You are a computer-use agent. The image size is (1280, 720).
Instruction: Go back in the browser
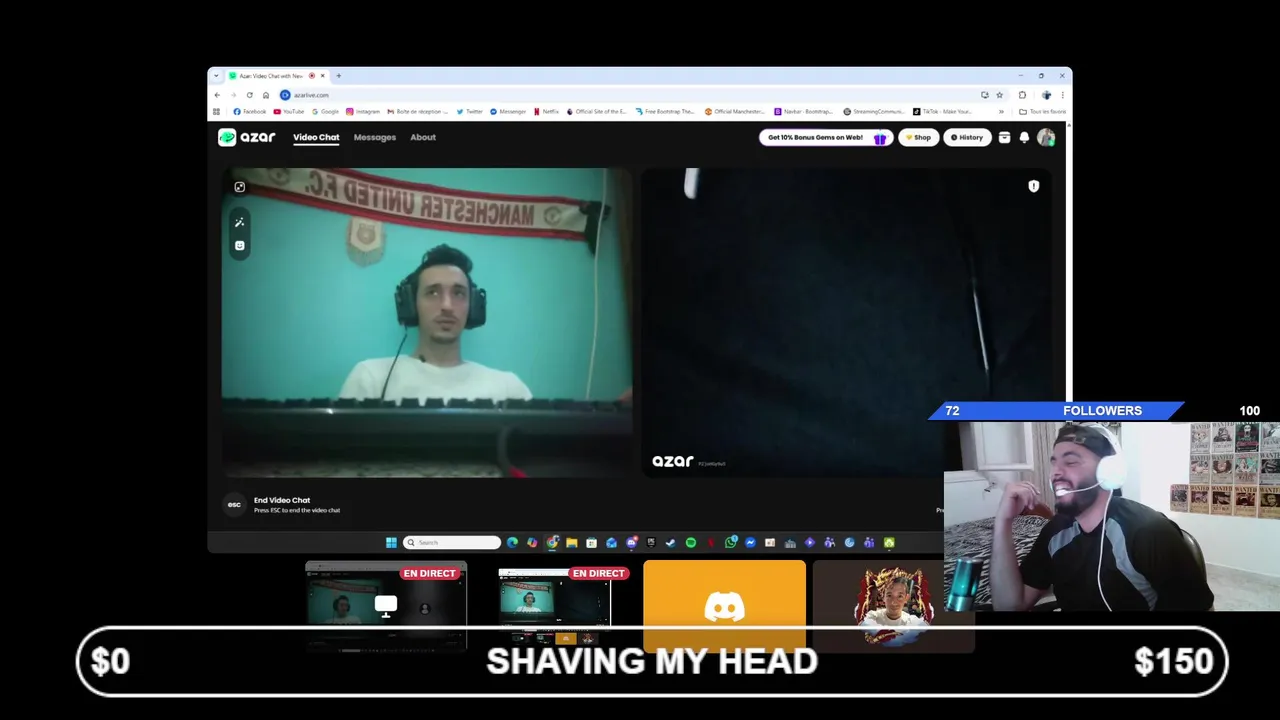coord(217,95)
